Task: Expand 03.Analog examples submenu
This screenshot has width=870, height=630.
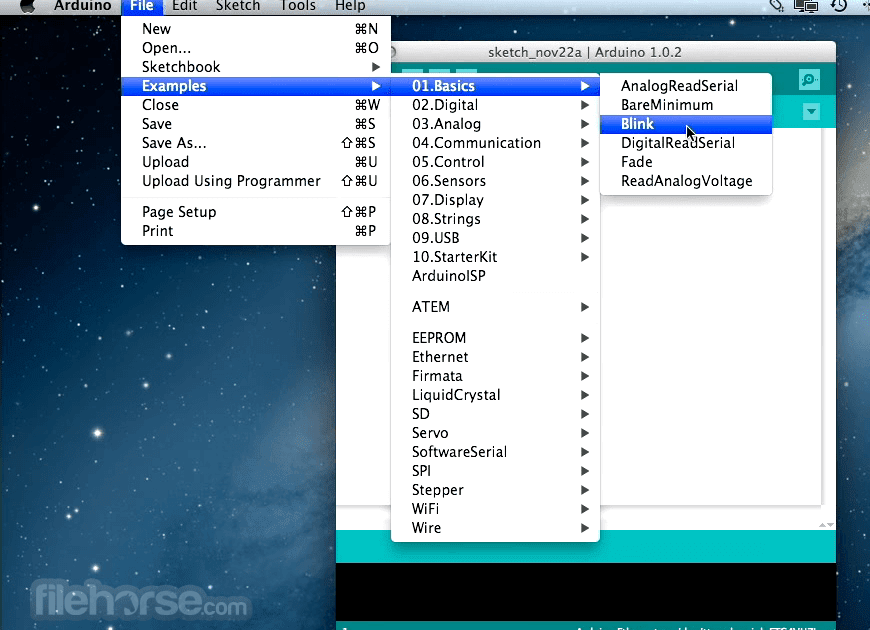Action: [495, 124]
